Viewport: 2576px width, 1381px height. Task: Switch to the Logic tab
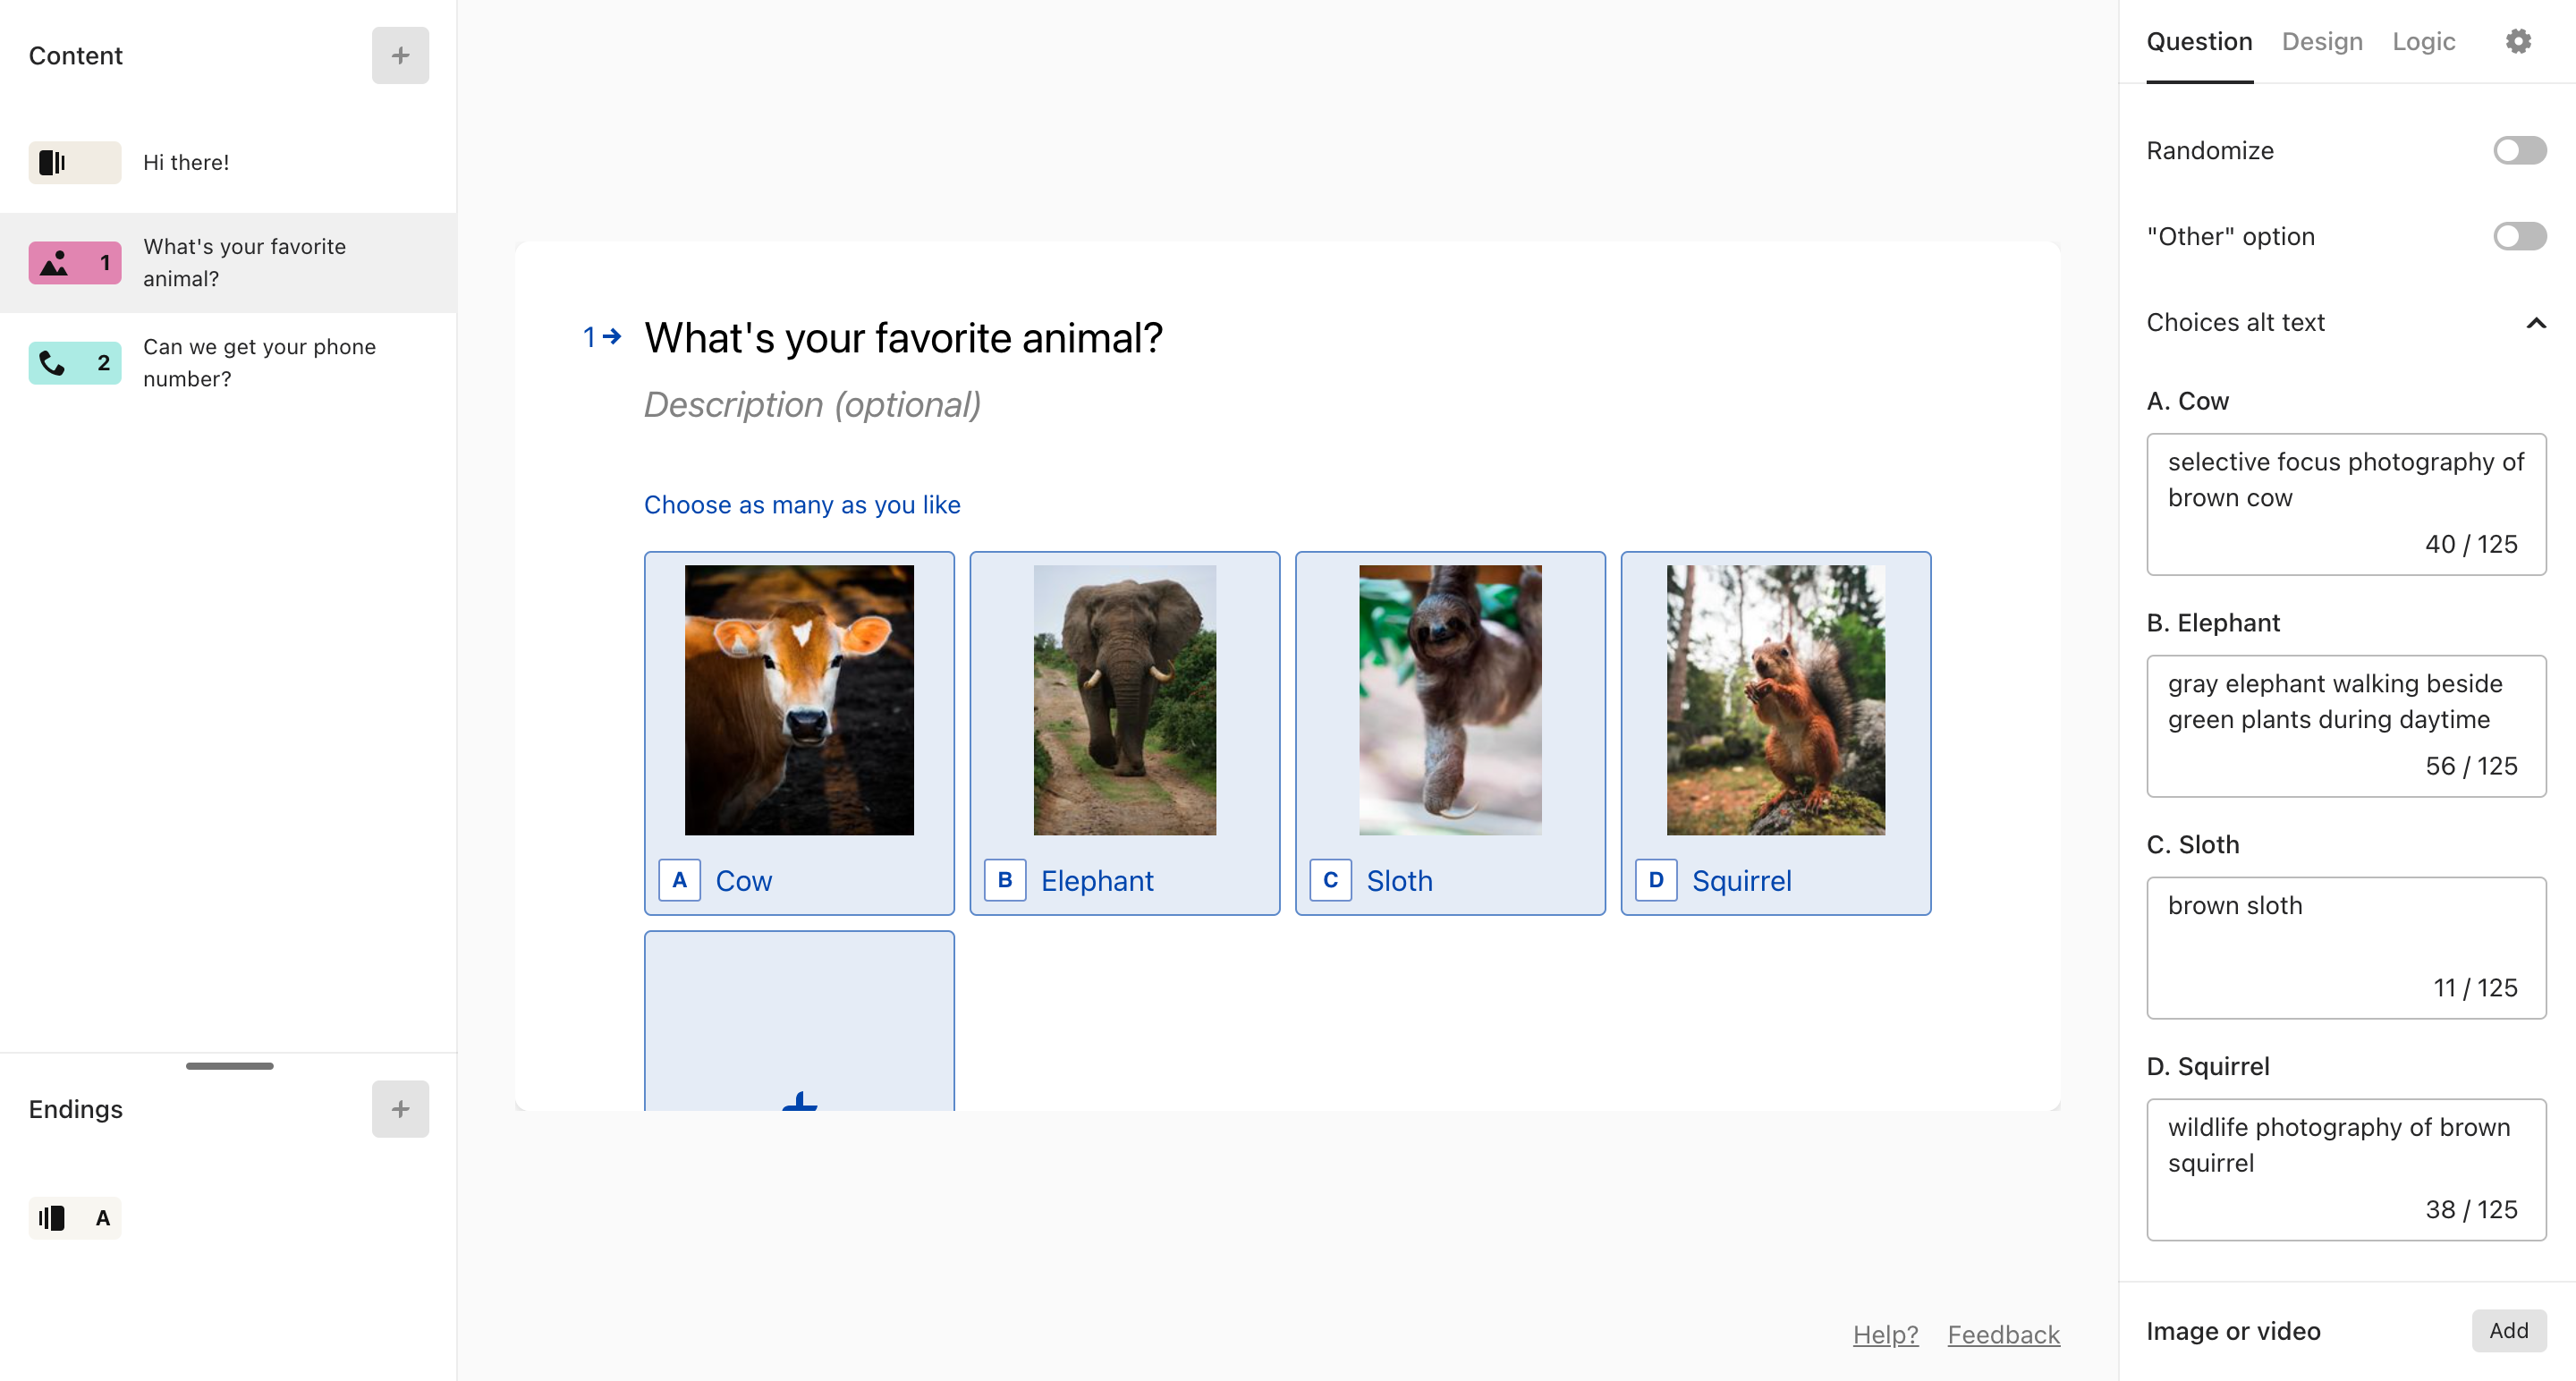tap(2423, 41)
